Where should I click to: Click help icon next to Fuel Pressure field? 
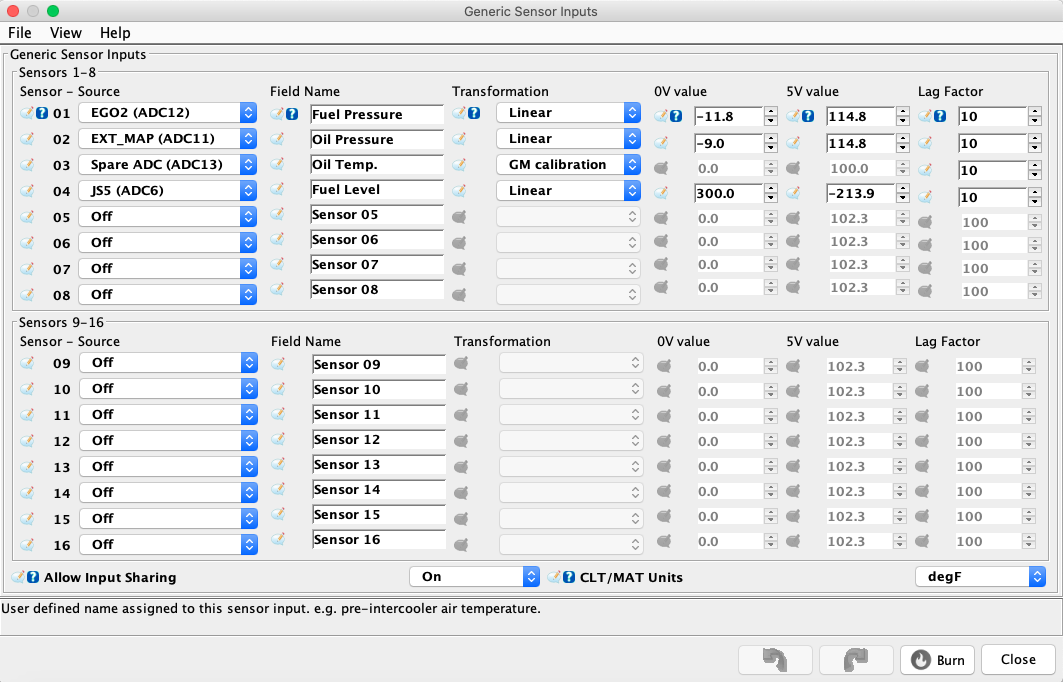[292, 114]
